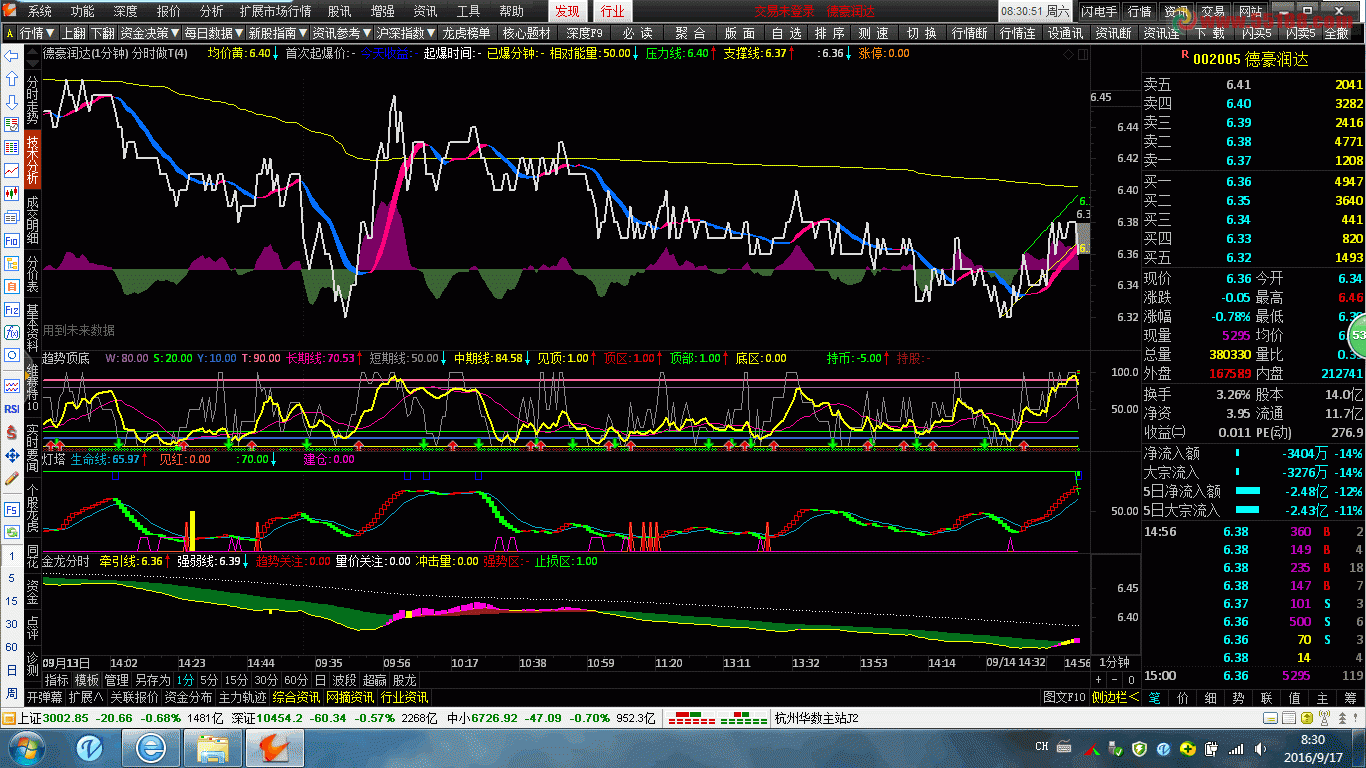Open the 侧边栏 toggle at bottom right

pos(1115,697)
